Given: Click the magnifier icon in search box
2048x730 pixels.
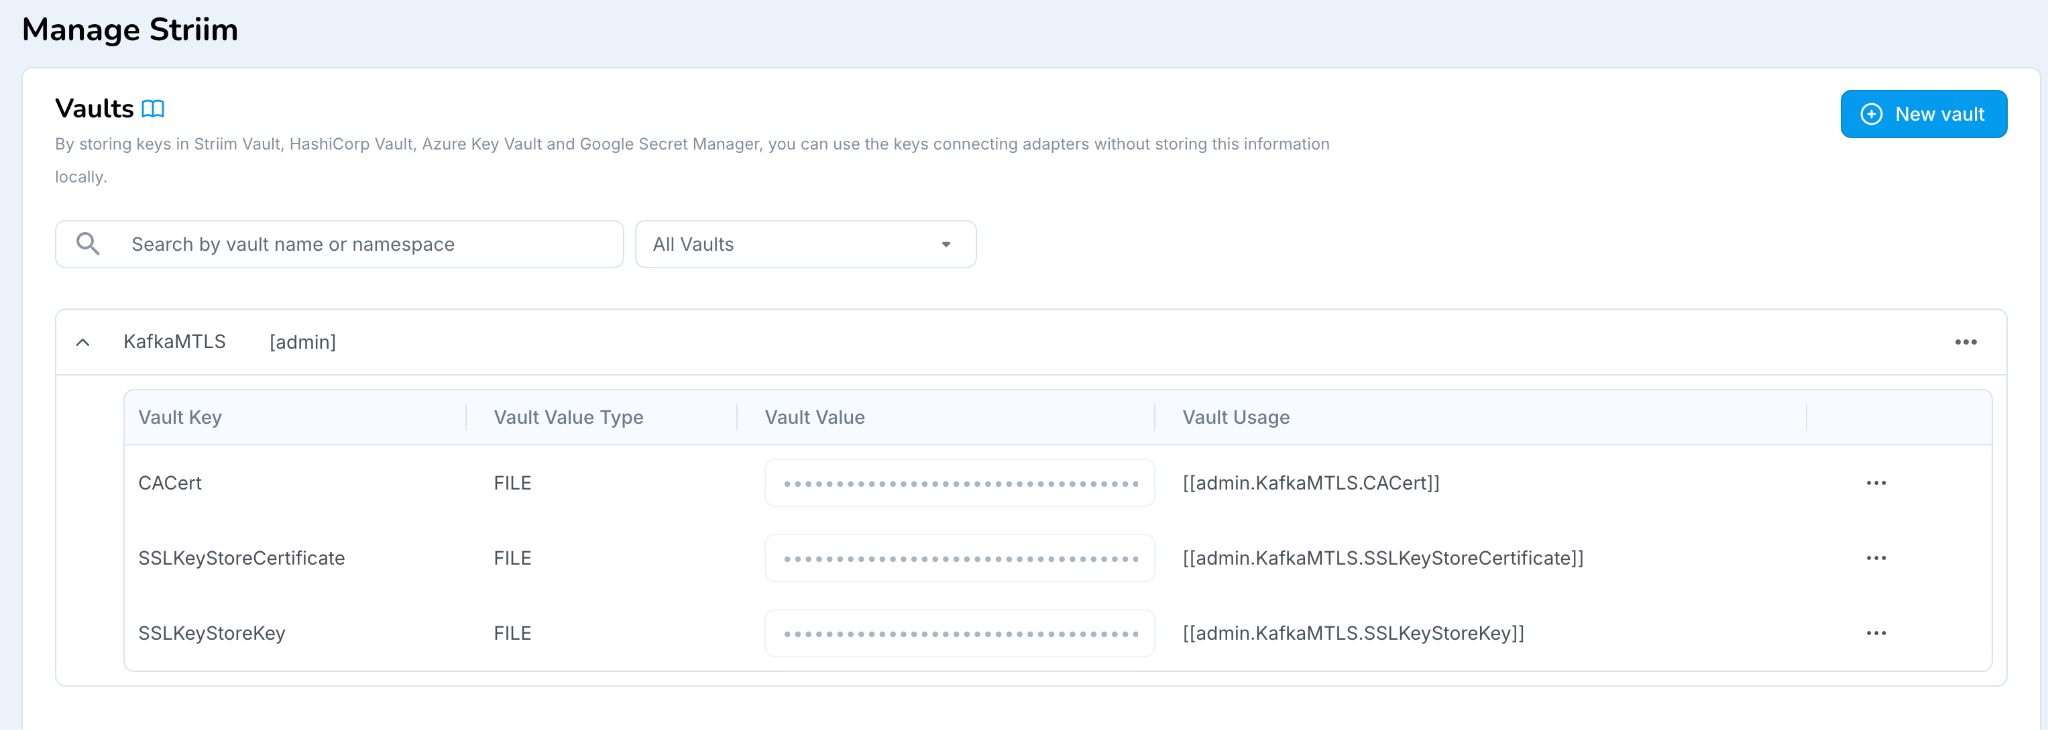Looking at the screenshot, I should pyautogui.click(x=88, y=244).
